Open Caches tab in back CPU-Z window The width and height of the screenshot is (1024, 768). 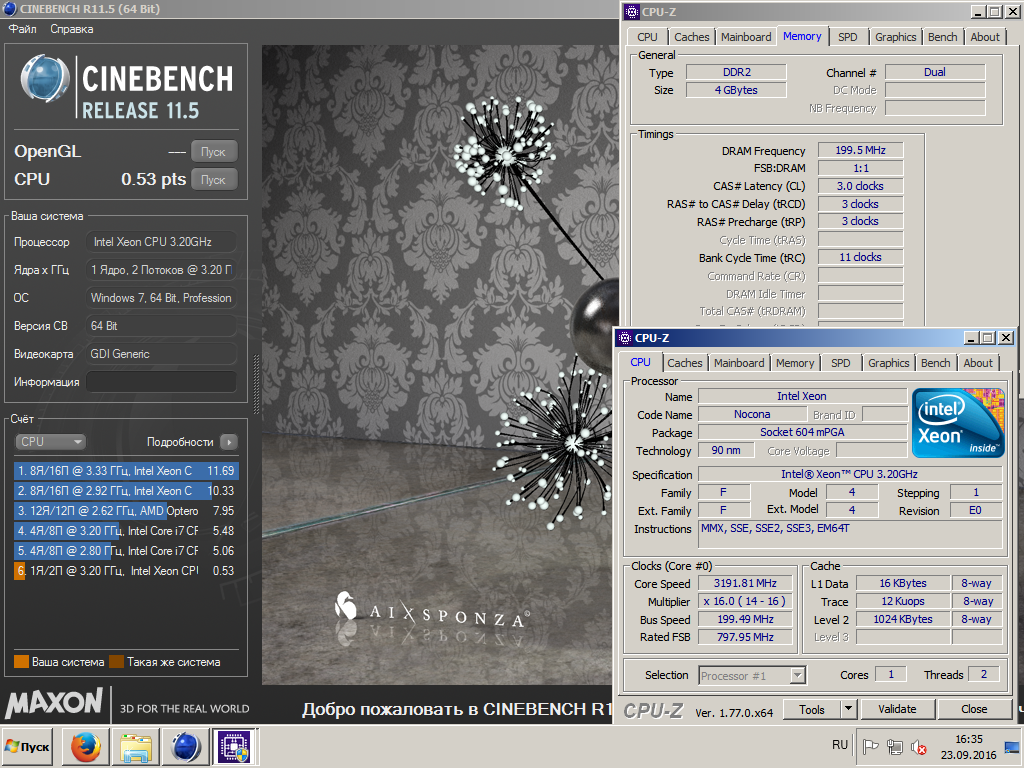pyautogui.click(x=692, y=37)
